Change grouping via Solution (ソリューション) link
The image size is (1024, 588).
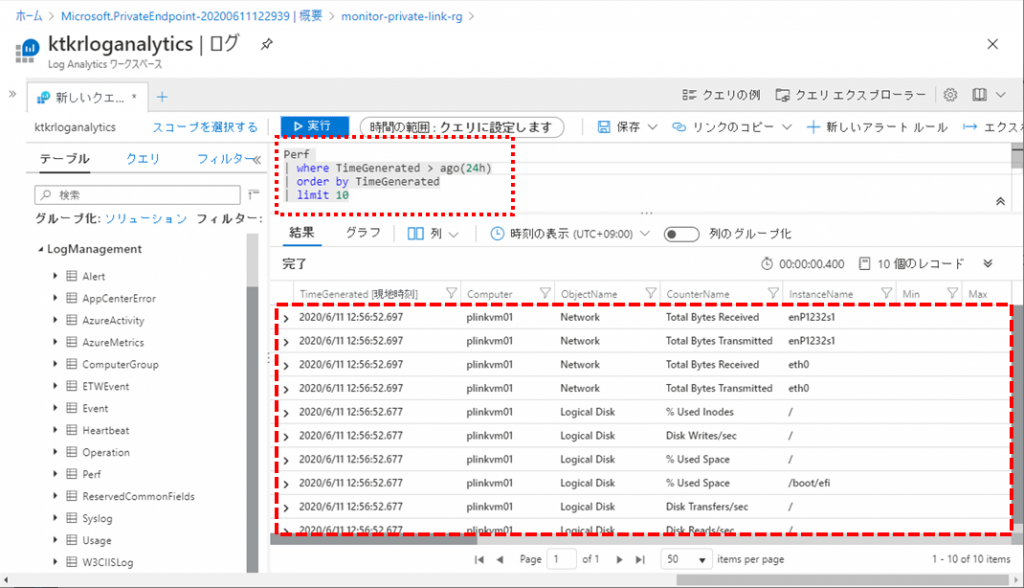146,219
